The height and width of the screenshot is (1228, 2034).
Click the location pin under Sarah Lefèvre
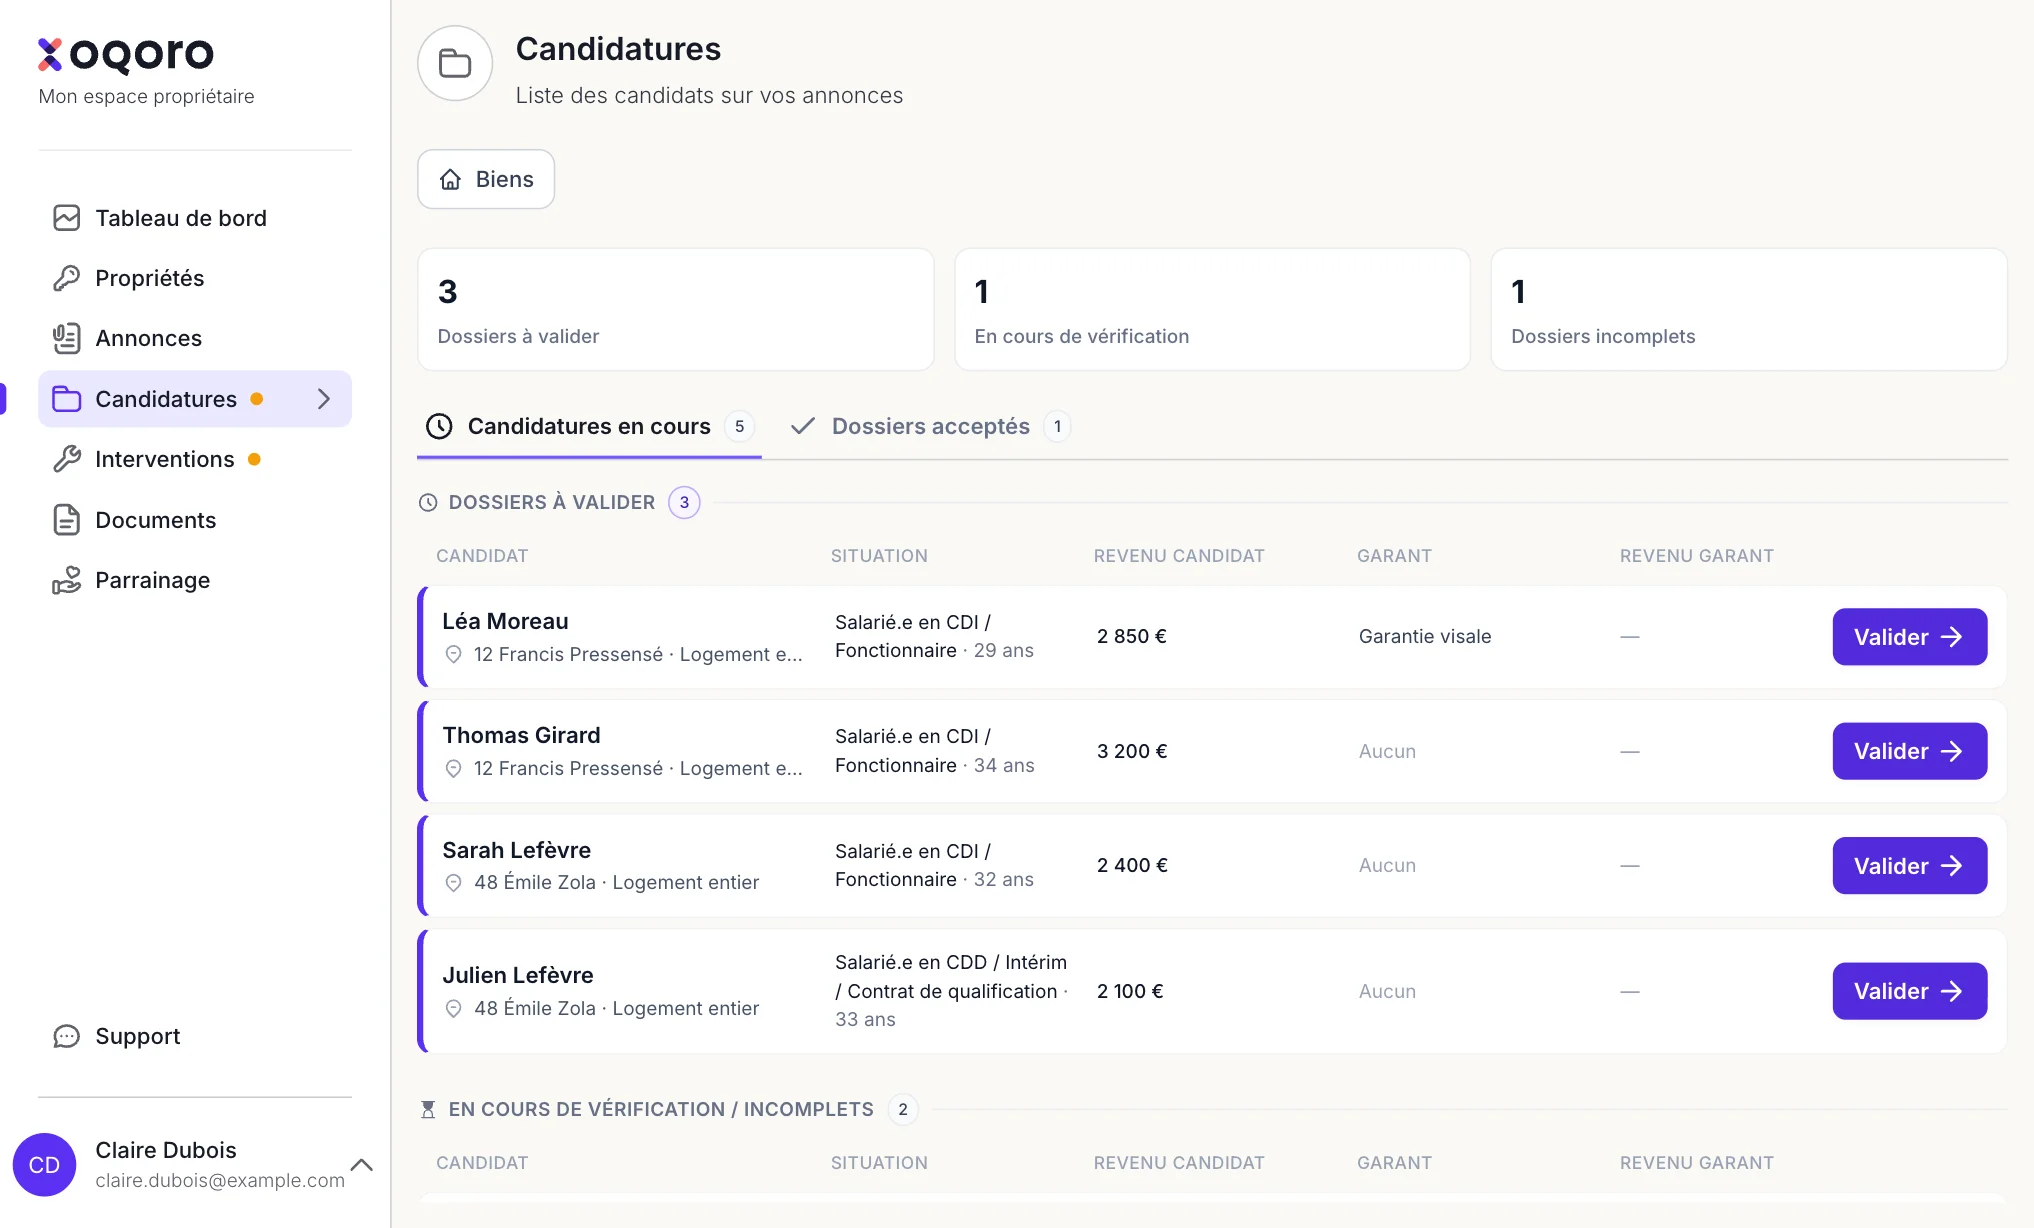point(453,882)
